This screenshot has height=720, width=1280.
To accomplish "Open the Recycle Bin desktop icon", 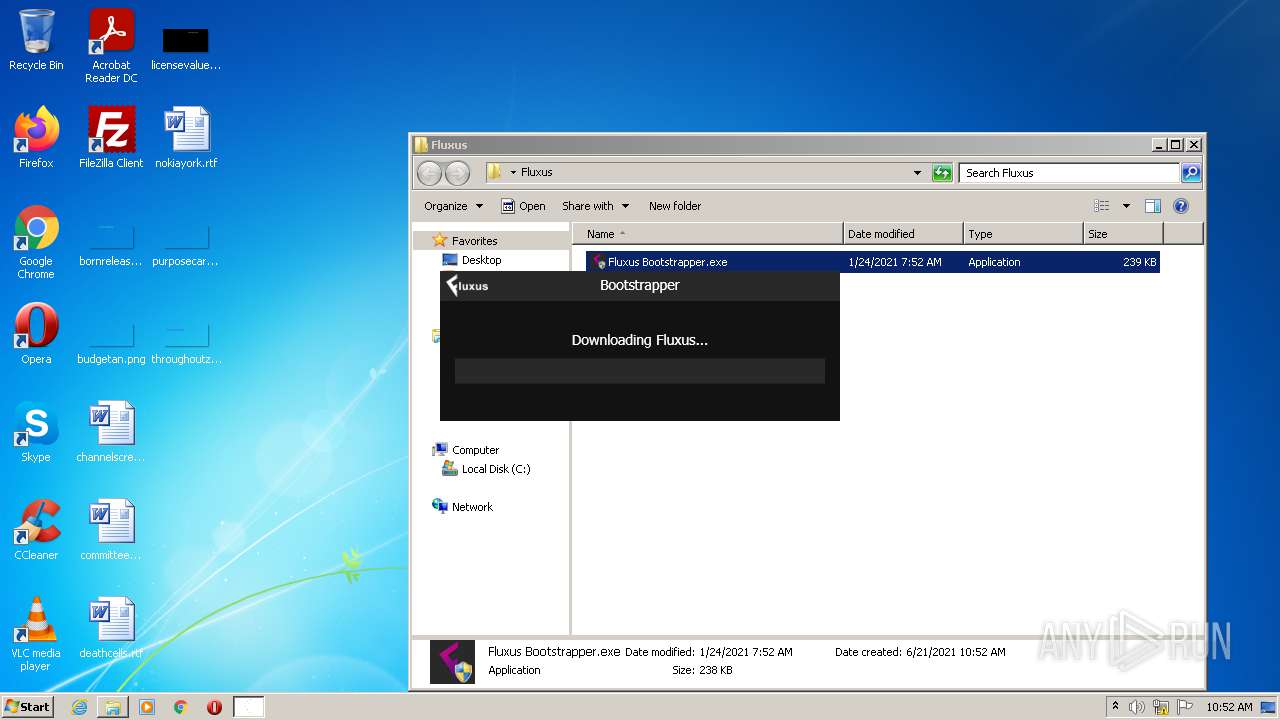I will (36, 40).
